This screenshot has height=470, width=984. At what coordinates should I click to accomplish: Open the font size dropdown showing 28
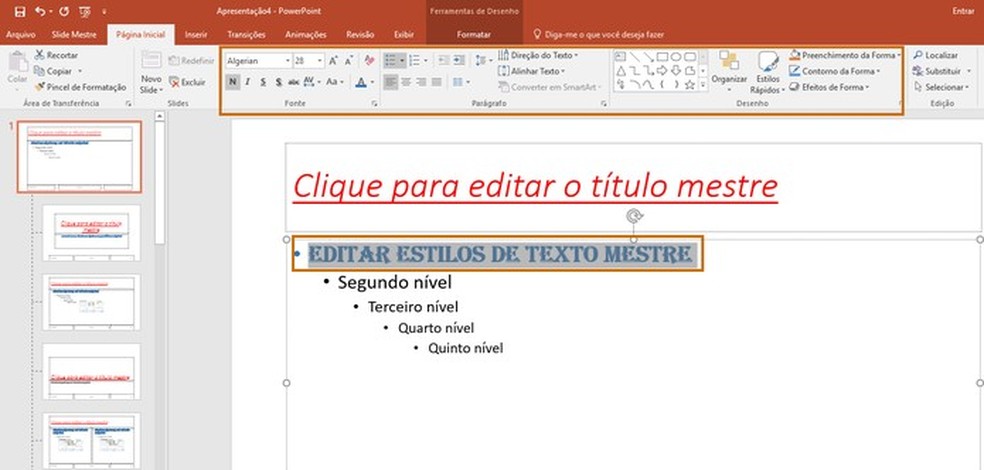(320, 61)
